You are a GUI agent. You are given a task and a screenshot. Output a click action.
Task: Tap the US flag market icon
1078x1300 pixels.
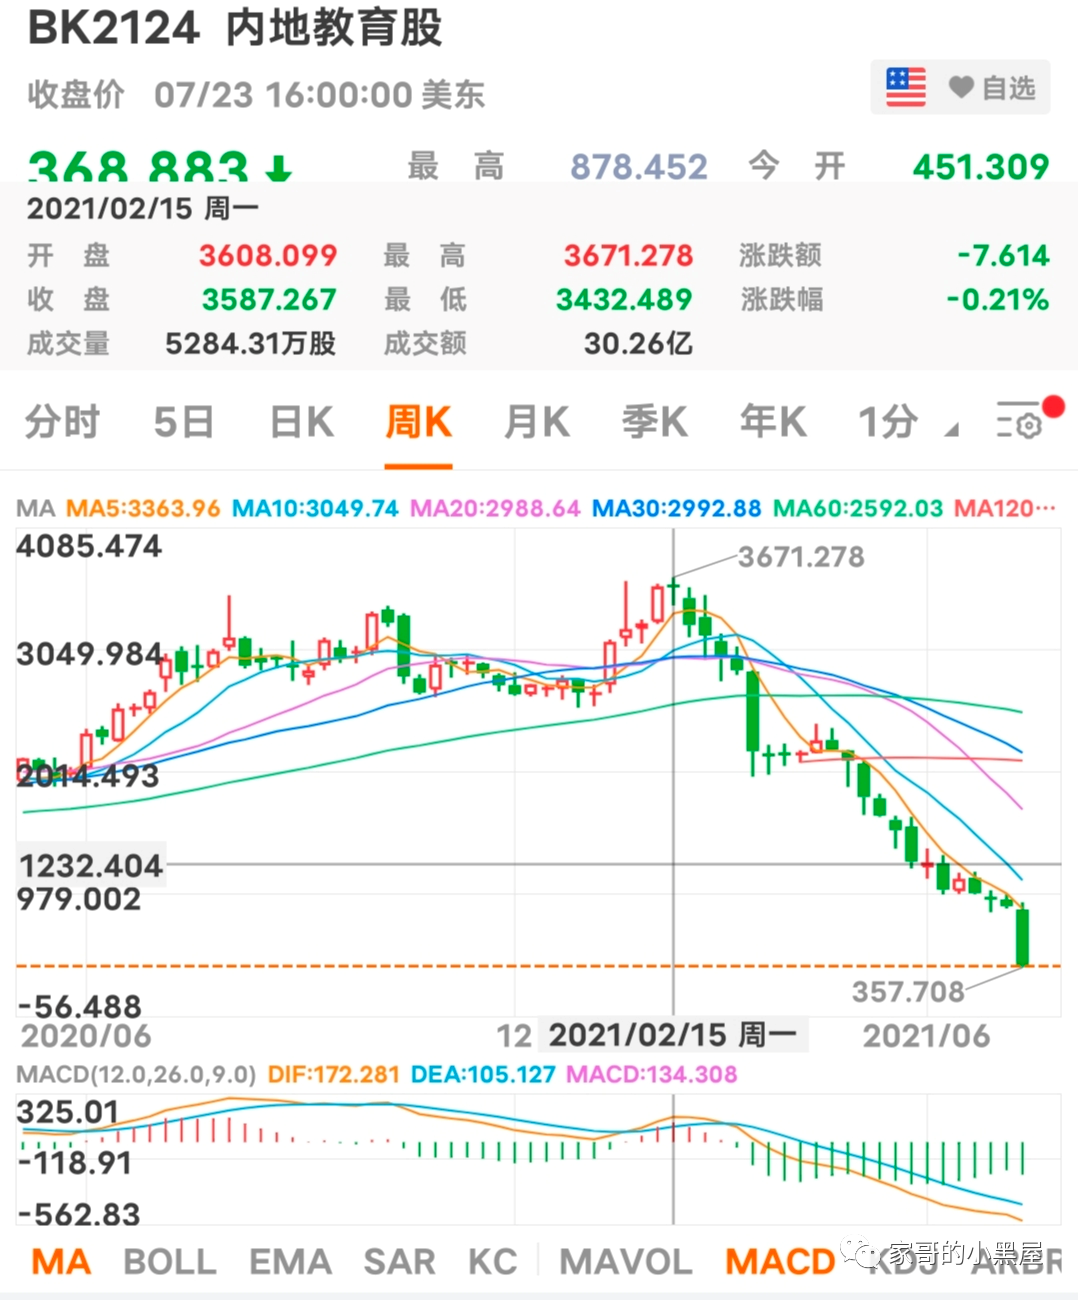[906, 88]
